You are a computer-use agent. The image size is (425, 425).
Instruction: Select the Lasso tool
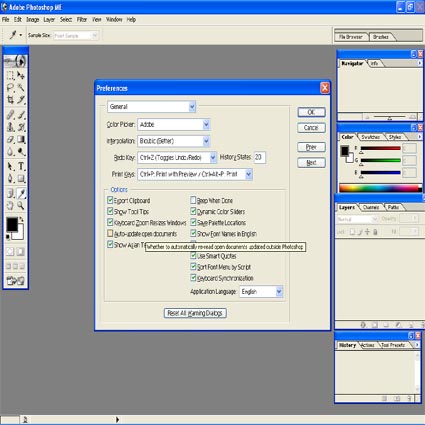coord(10,88)
